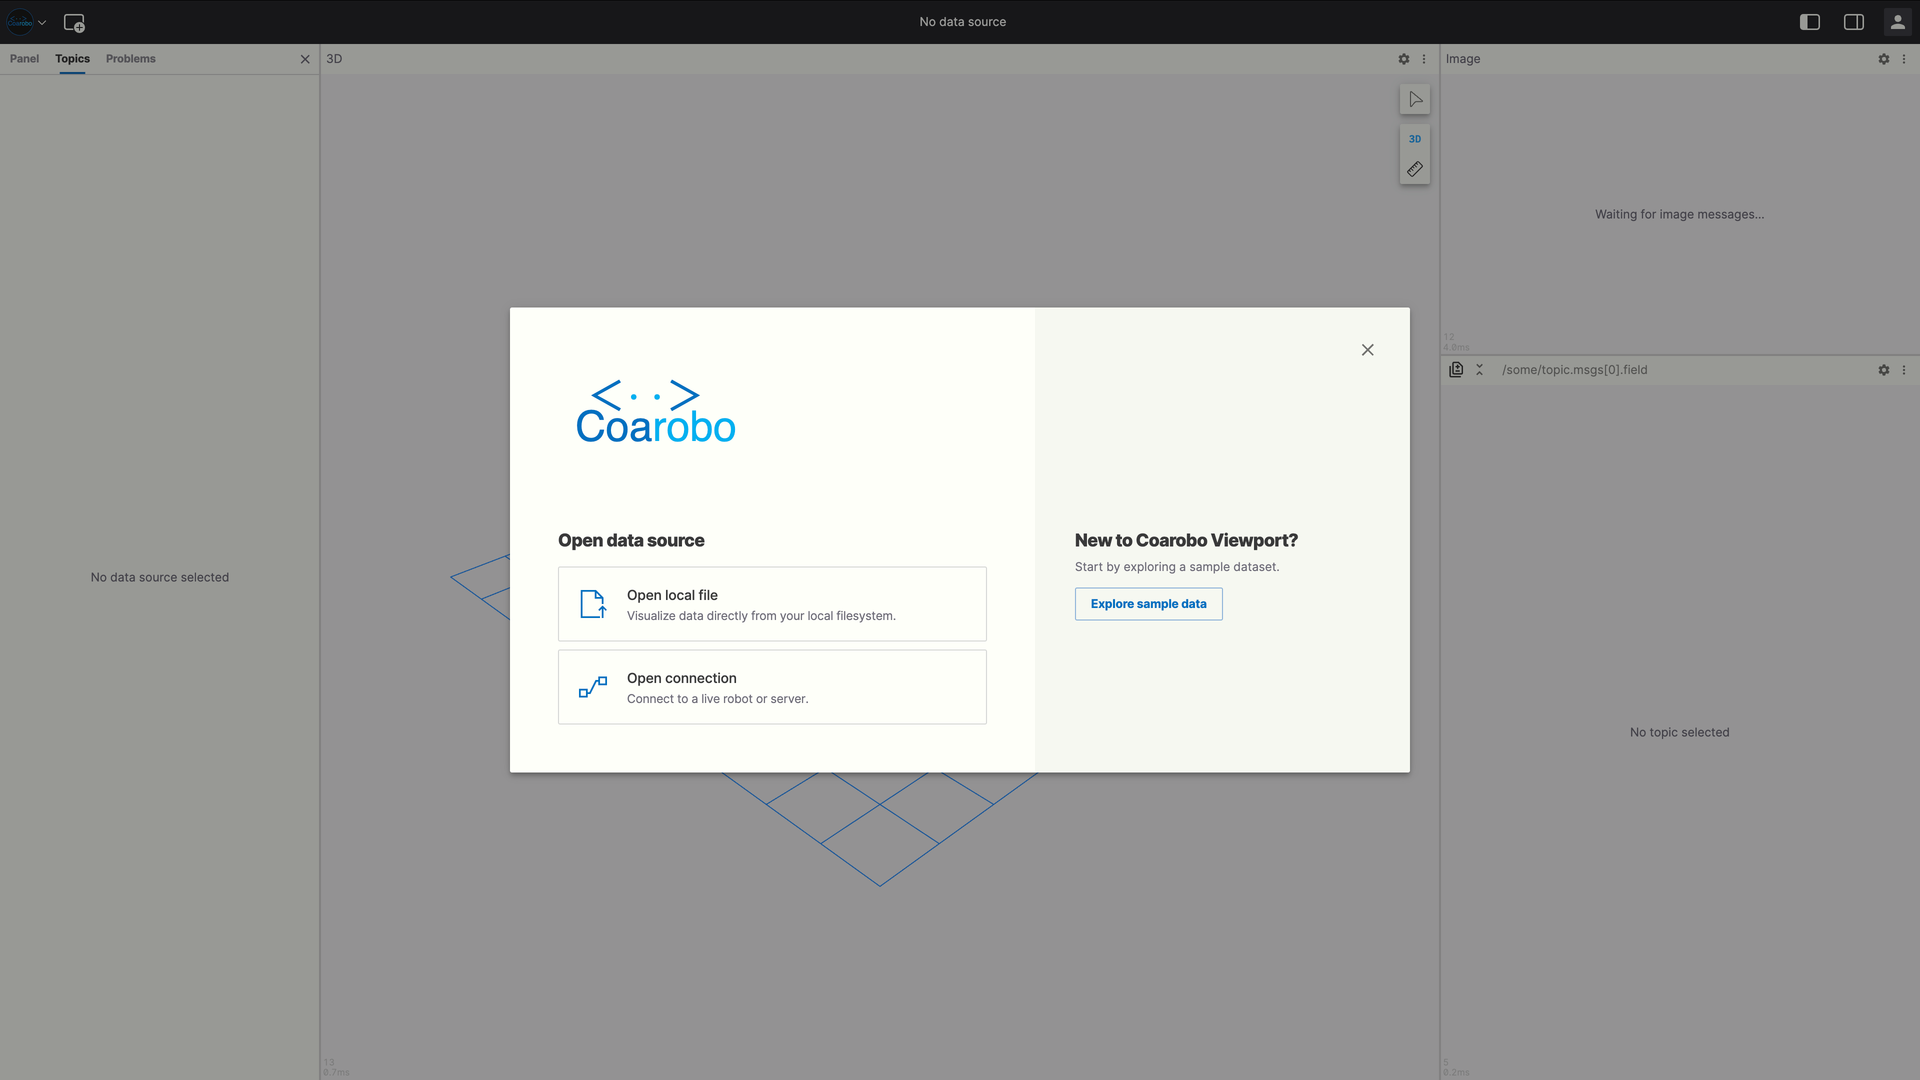
Task: Switch to the Panel tab
Action: tap(24, 59)
